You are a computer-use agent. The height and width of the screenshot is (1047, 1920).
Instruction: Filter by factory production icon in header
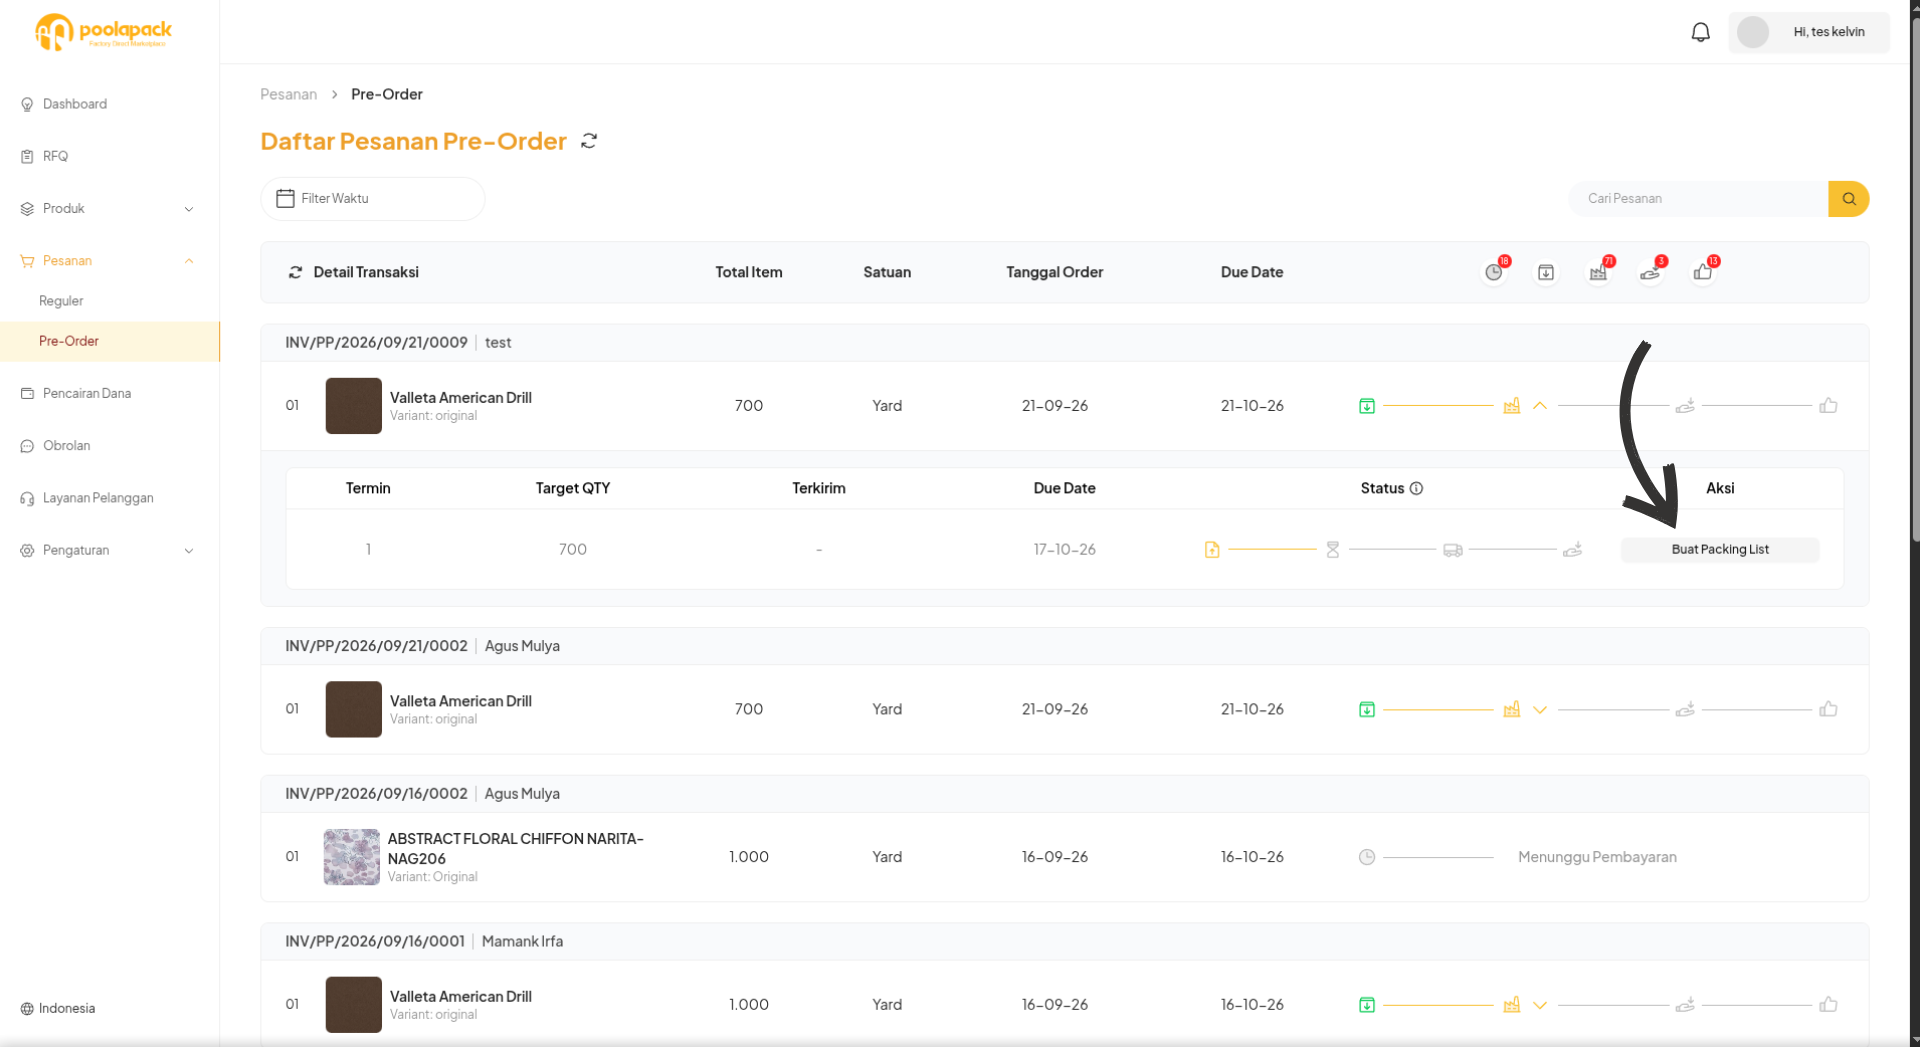[x=1598, y=272]
